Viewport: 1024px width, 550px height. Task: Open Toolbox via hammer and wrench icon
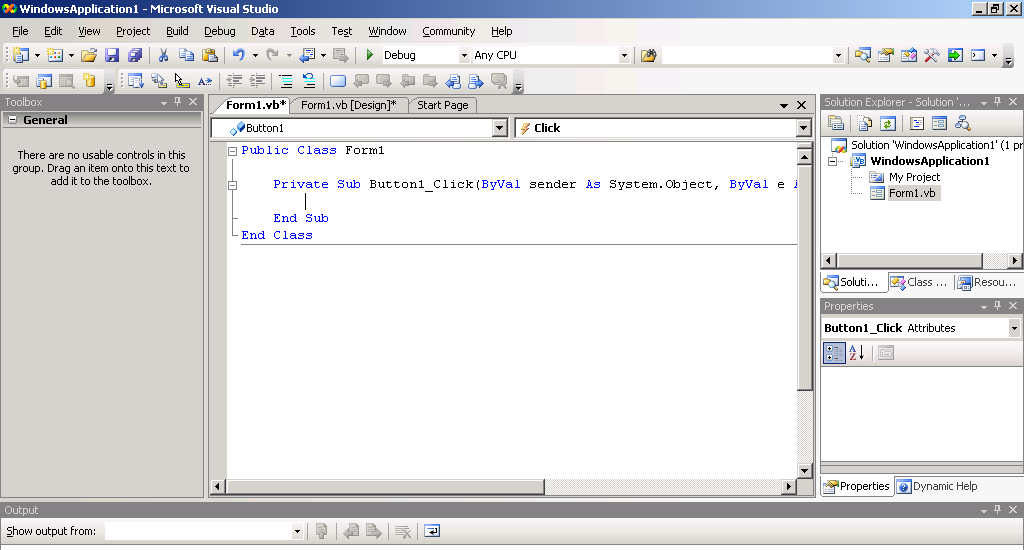click(931, 56)
